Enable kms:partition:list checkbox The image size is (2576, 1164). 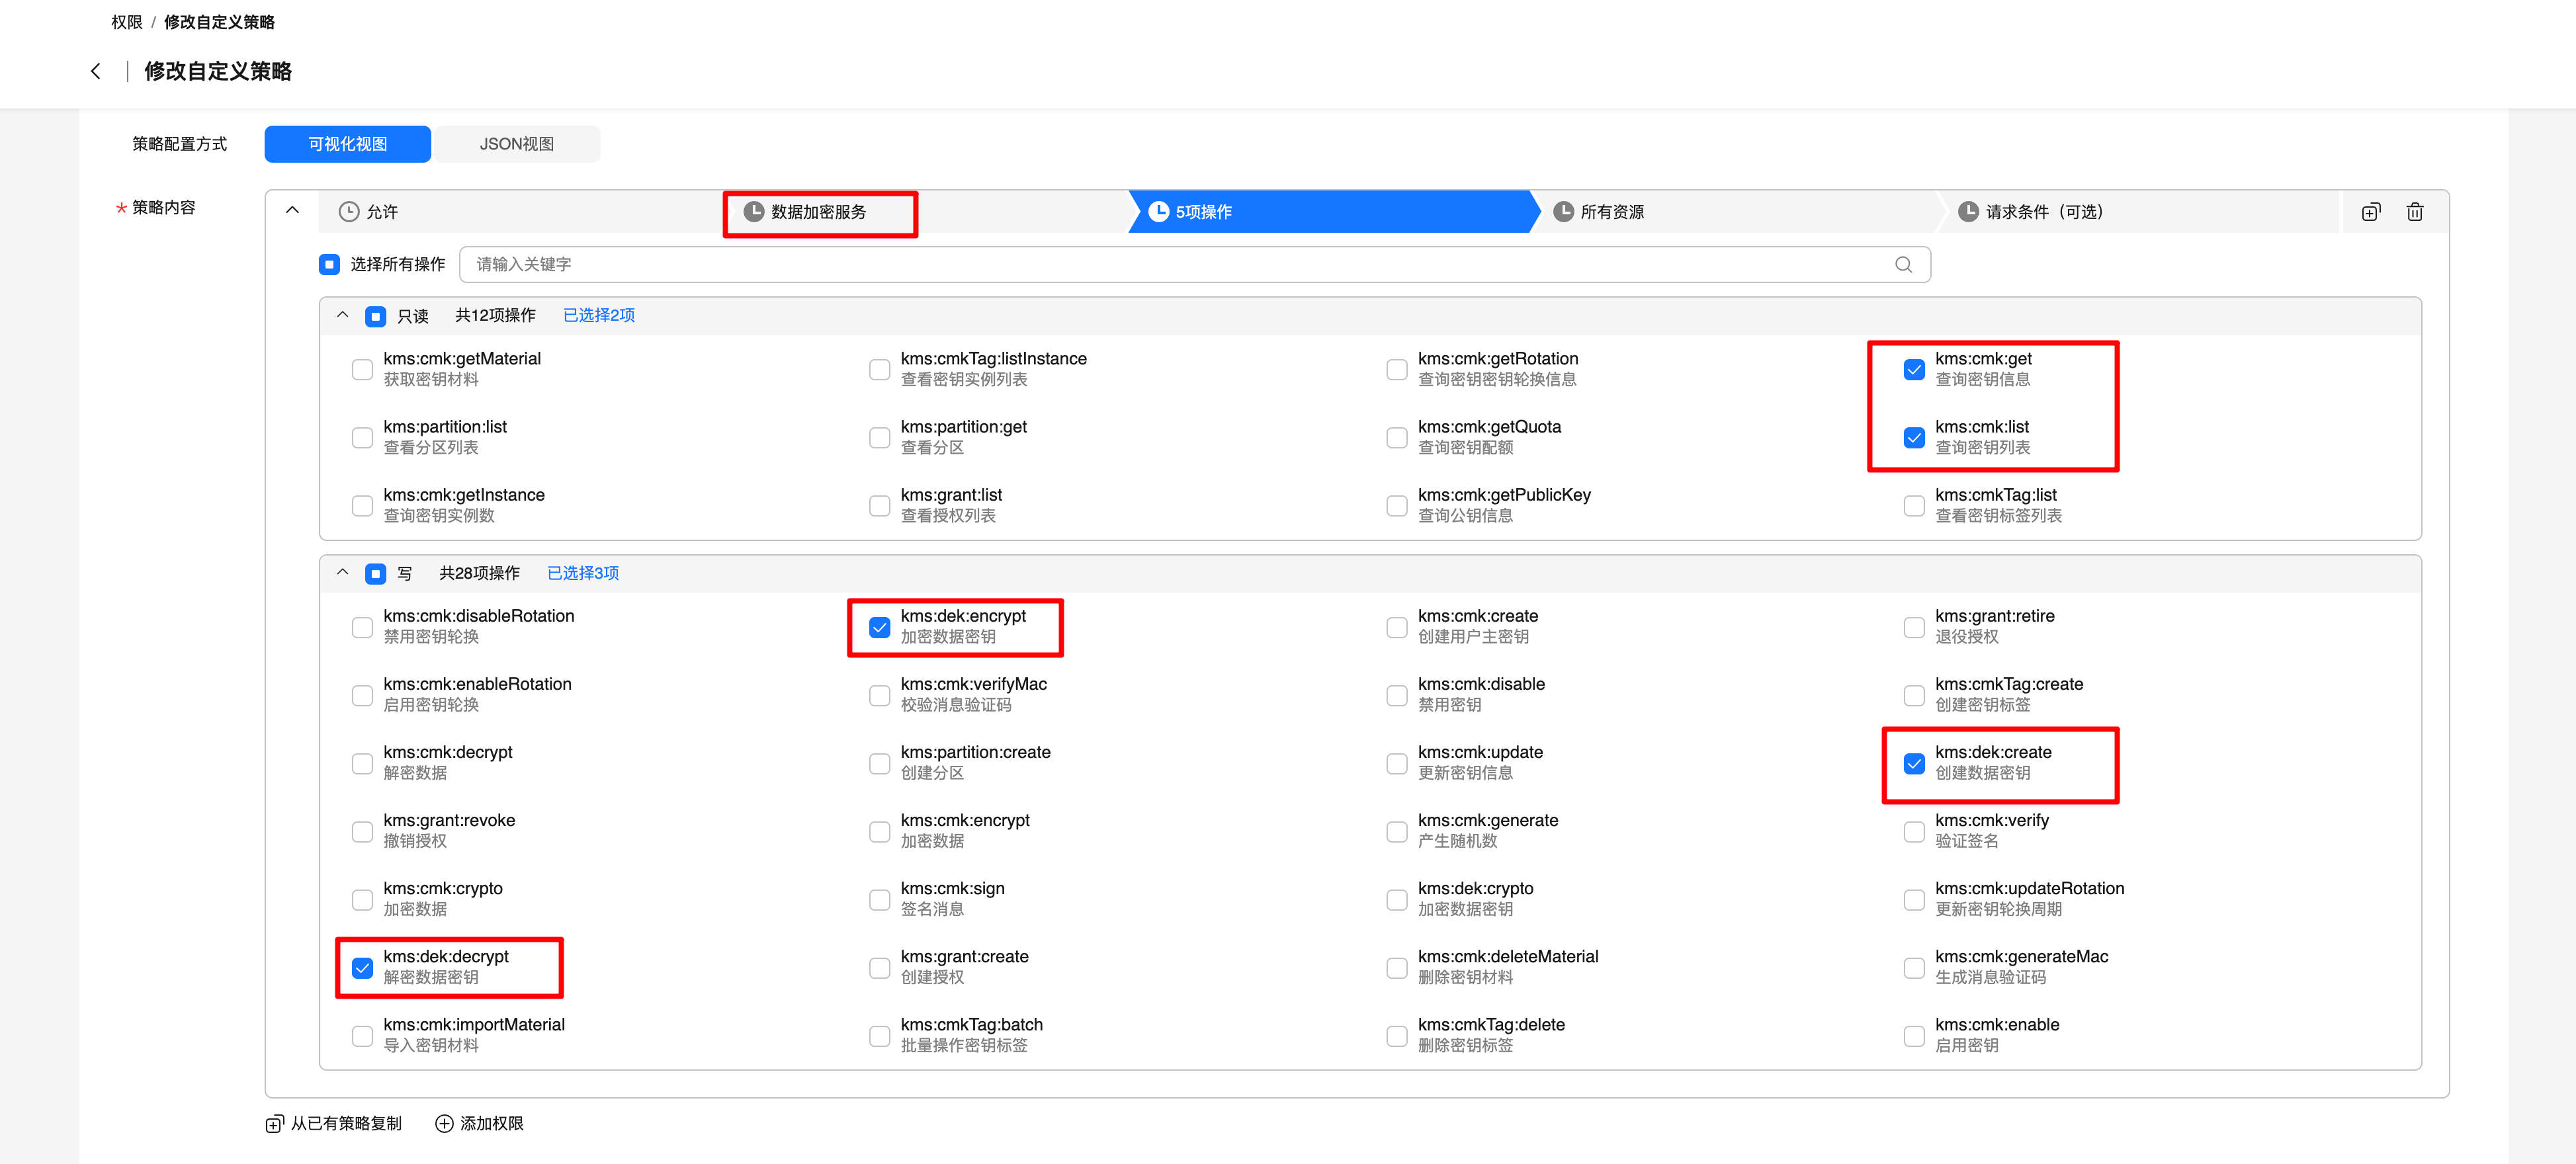tap(363, 438)
